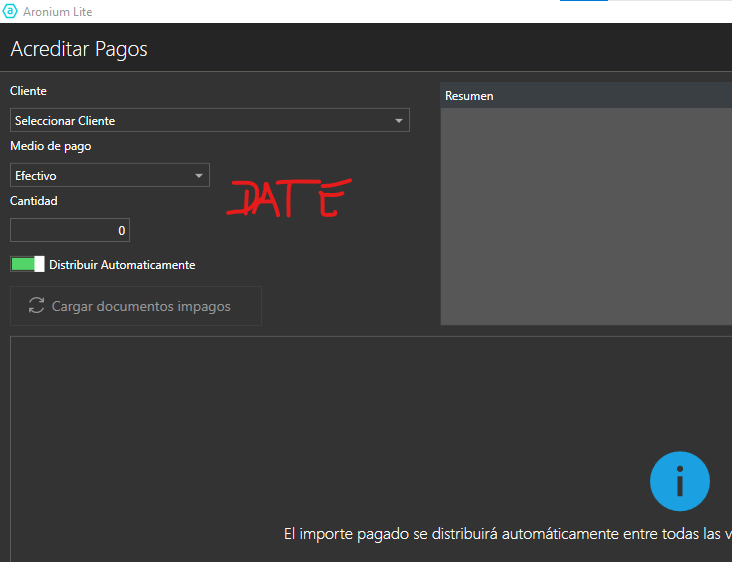Screen dimensions: 732x562
Task: Click inside the gray Resumen summary area
Action: (x=585, y=215)
